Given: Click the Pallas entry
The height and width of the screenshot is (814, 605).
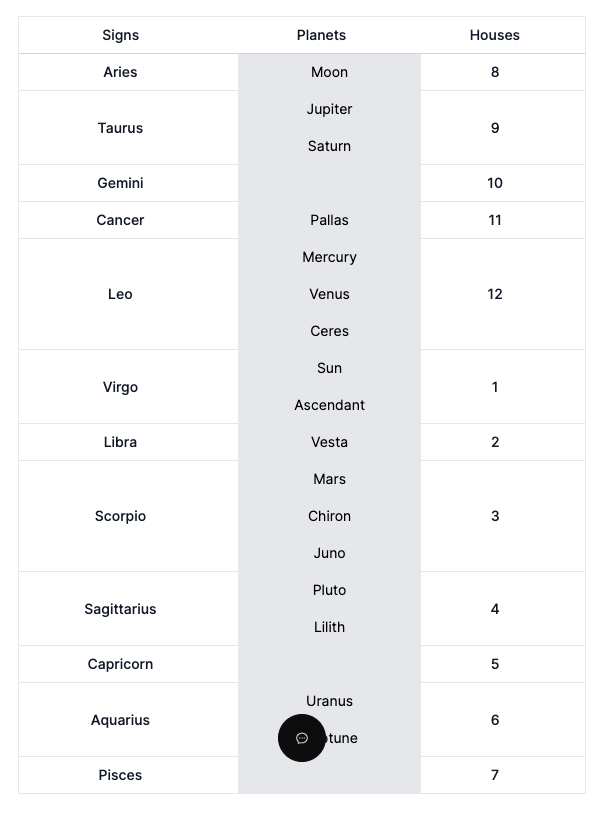Looking at the screenshot, I should 329,220.
